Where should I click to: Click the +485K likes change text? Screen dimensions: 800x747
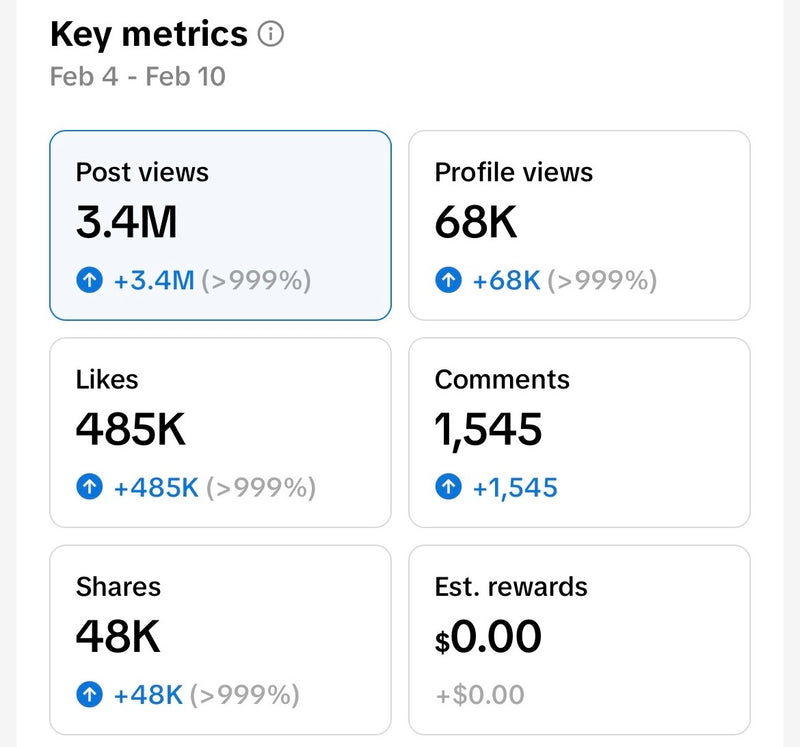coord(156,488)
